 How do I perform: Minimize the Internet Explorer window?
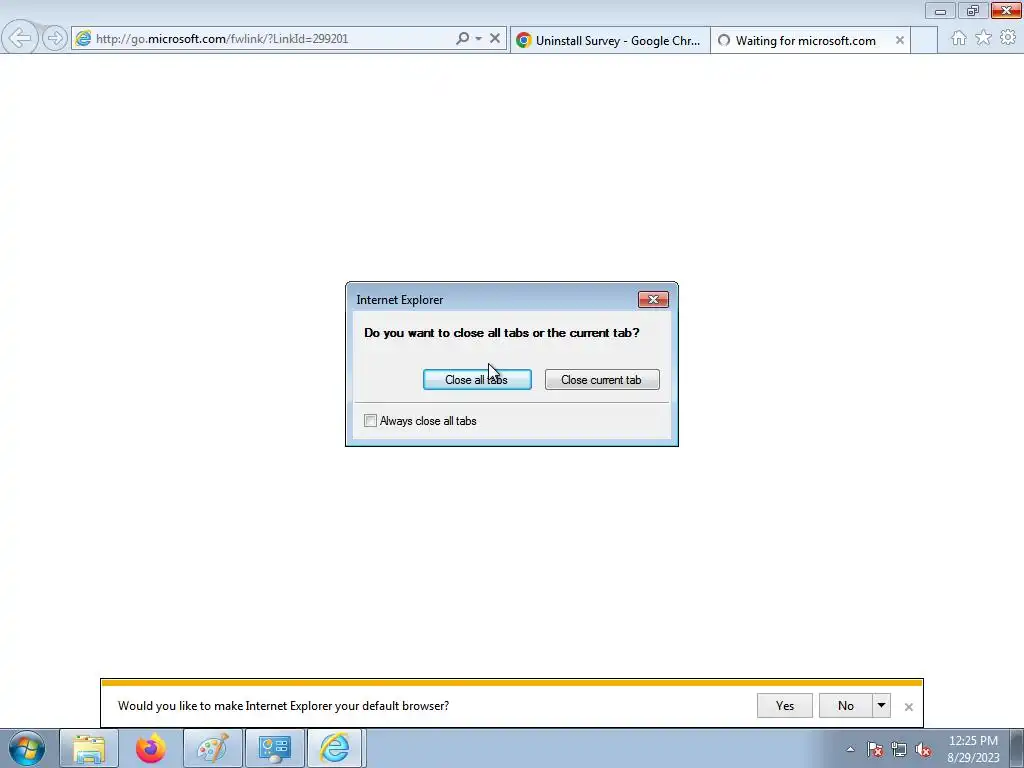pyautogui.click(x=940, y=11)
